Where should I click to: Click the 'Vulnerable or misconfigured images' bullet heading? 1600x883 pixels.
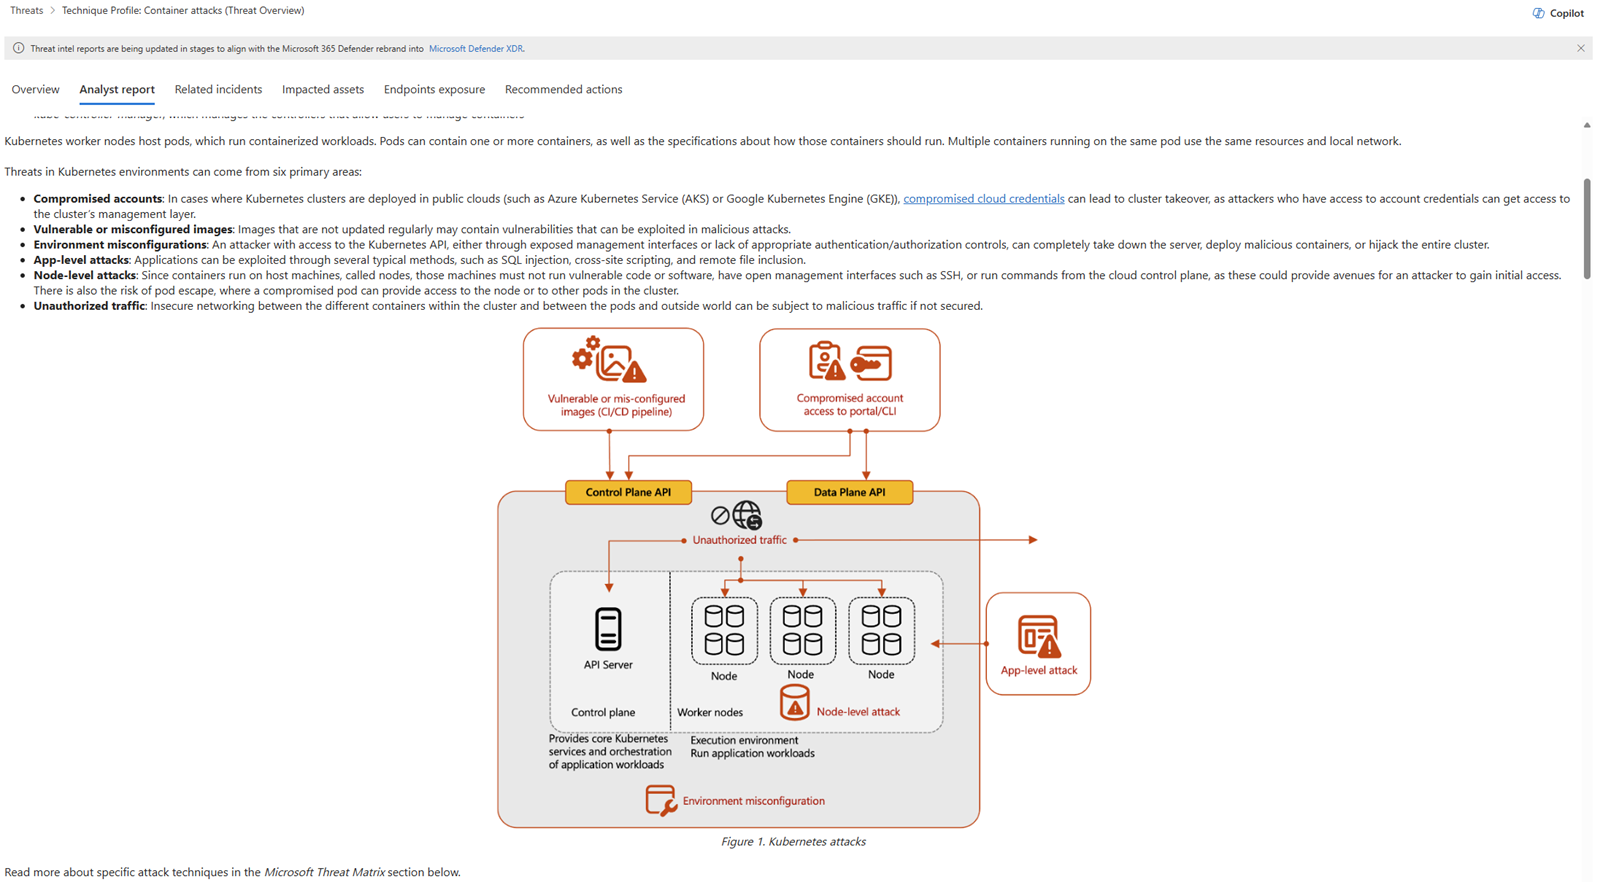[x=133, y=229]
